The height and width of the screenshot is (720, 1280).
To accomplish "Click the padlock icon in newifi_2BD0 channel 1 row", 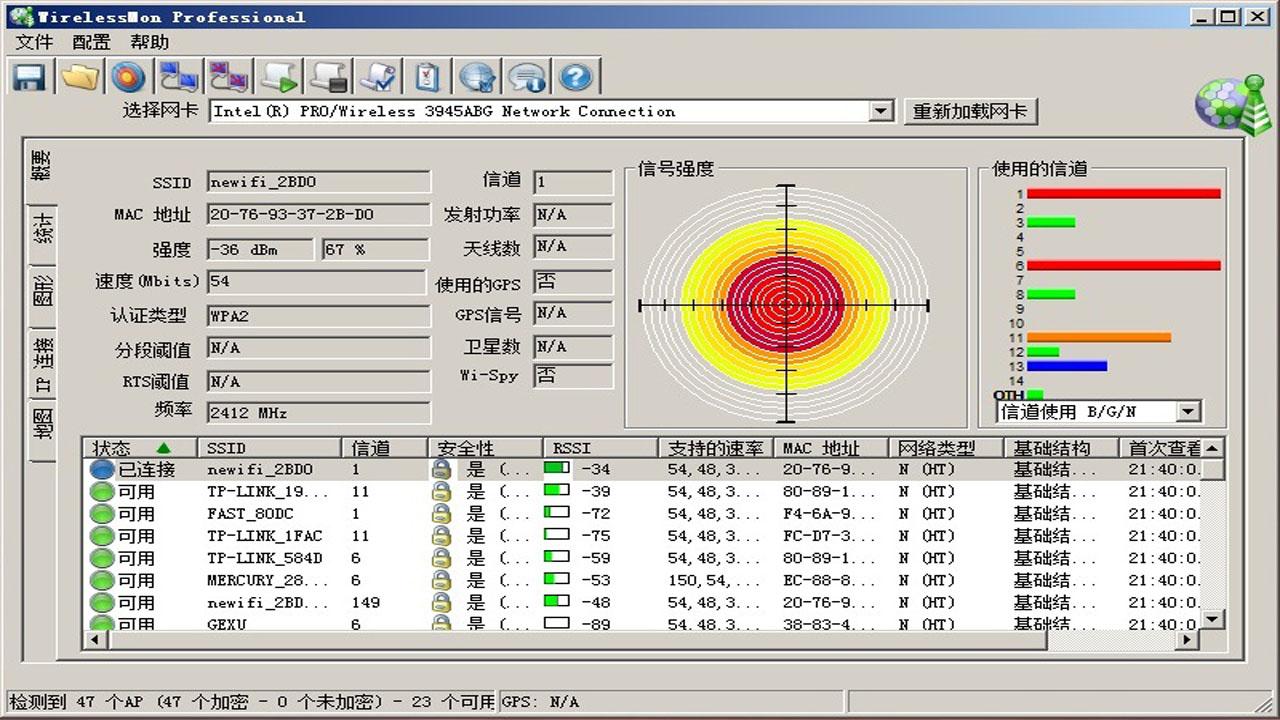I will coord(441,469).
